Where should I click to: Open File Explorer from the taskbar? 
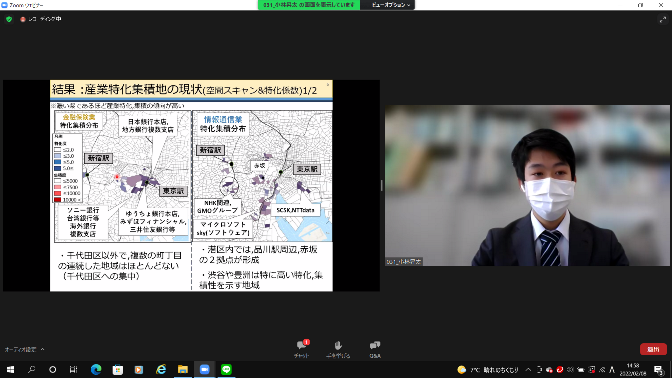[x=183, y=369]
